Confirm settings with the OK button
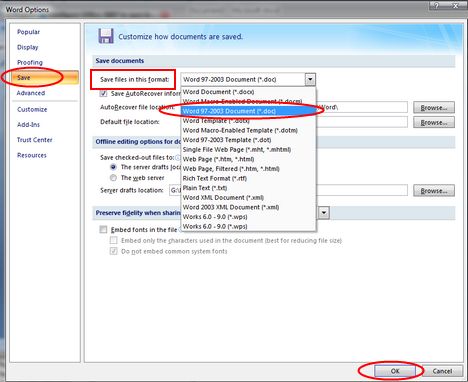The image size is (468, 382). tap(395, 371)
